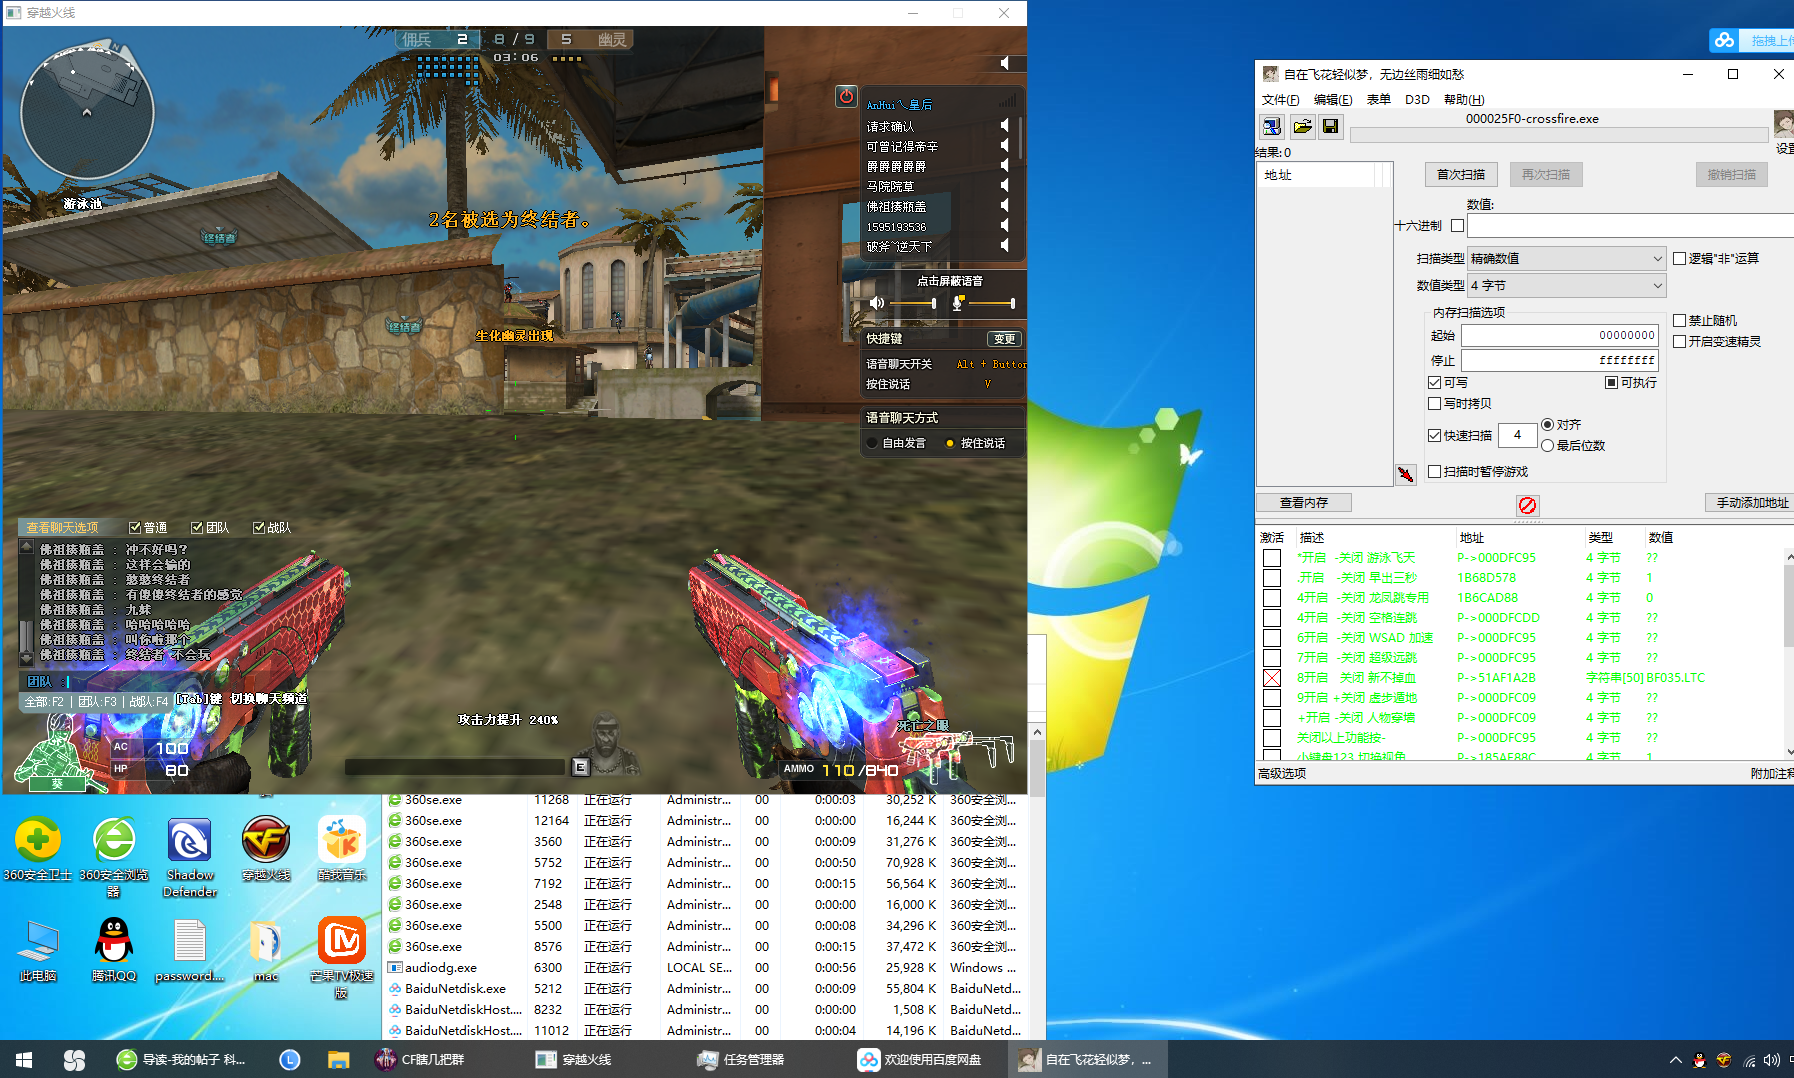Open the password text file on desktop
1794x1078 pixels.
[x=190, y=950]
